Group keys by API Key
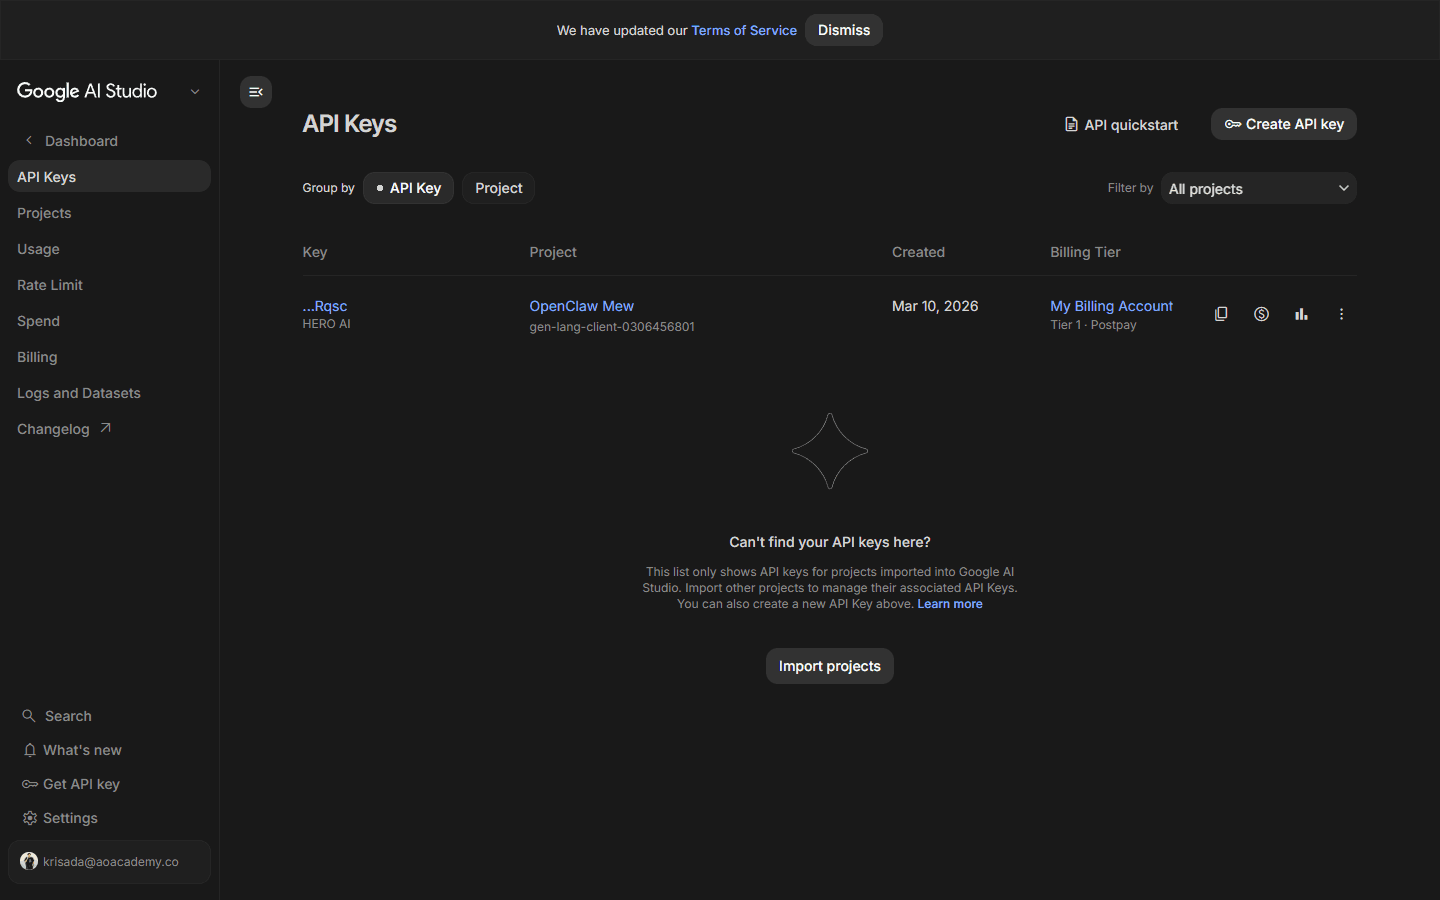Viewport: 1440px width, 900px height. click(408, 188)
